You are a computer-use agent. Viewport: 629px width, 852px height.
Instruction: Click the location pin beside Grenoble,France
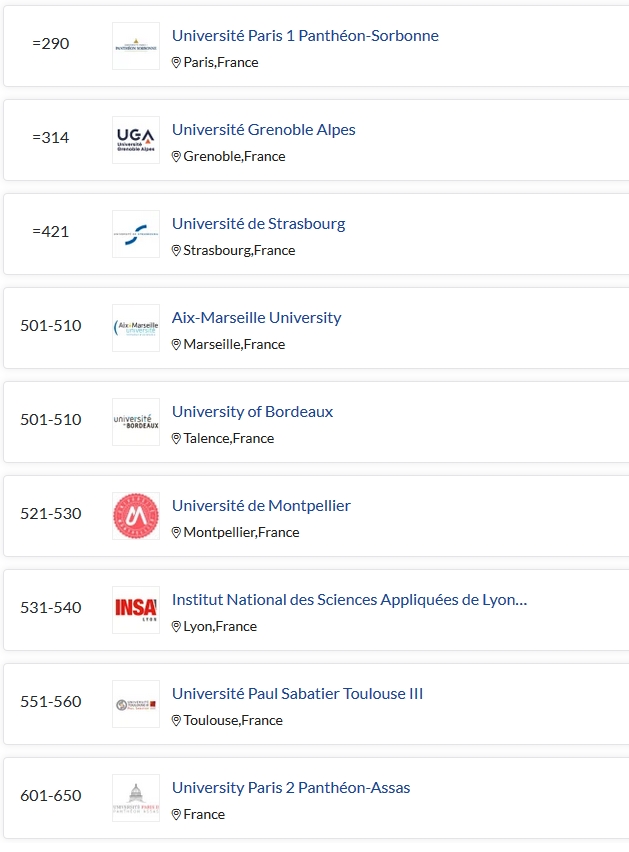click(x=176, y=156)
